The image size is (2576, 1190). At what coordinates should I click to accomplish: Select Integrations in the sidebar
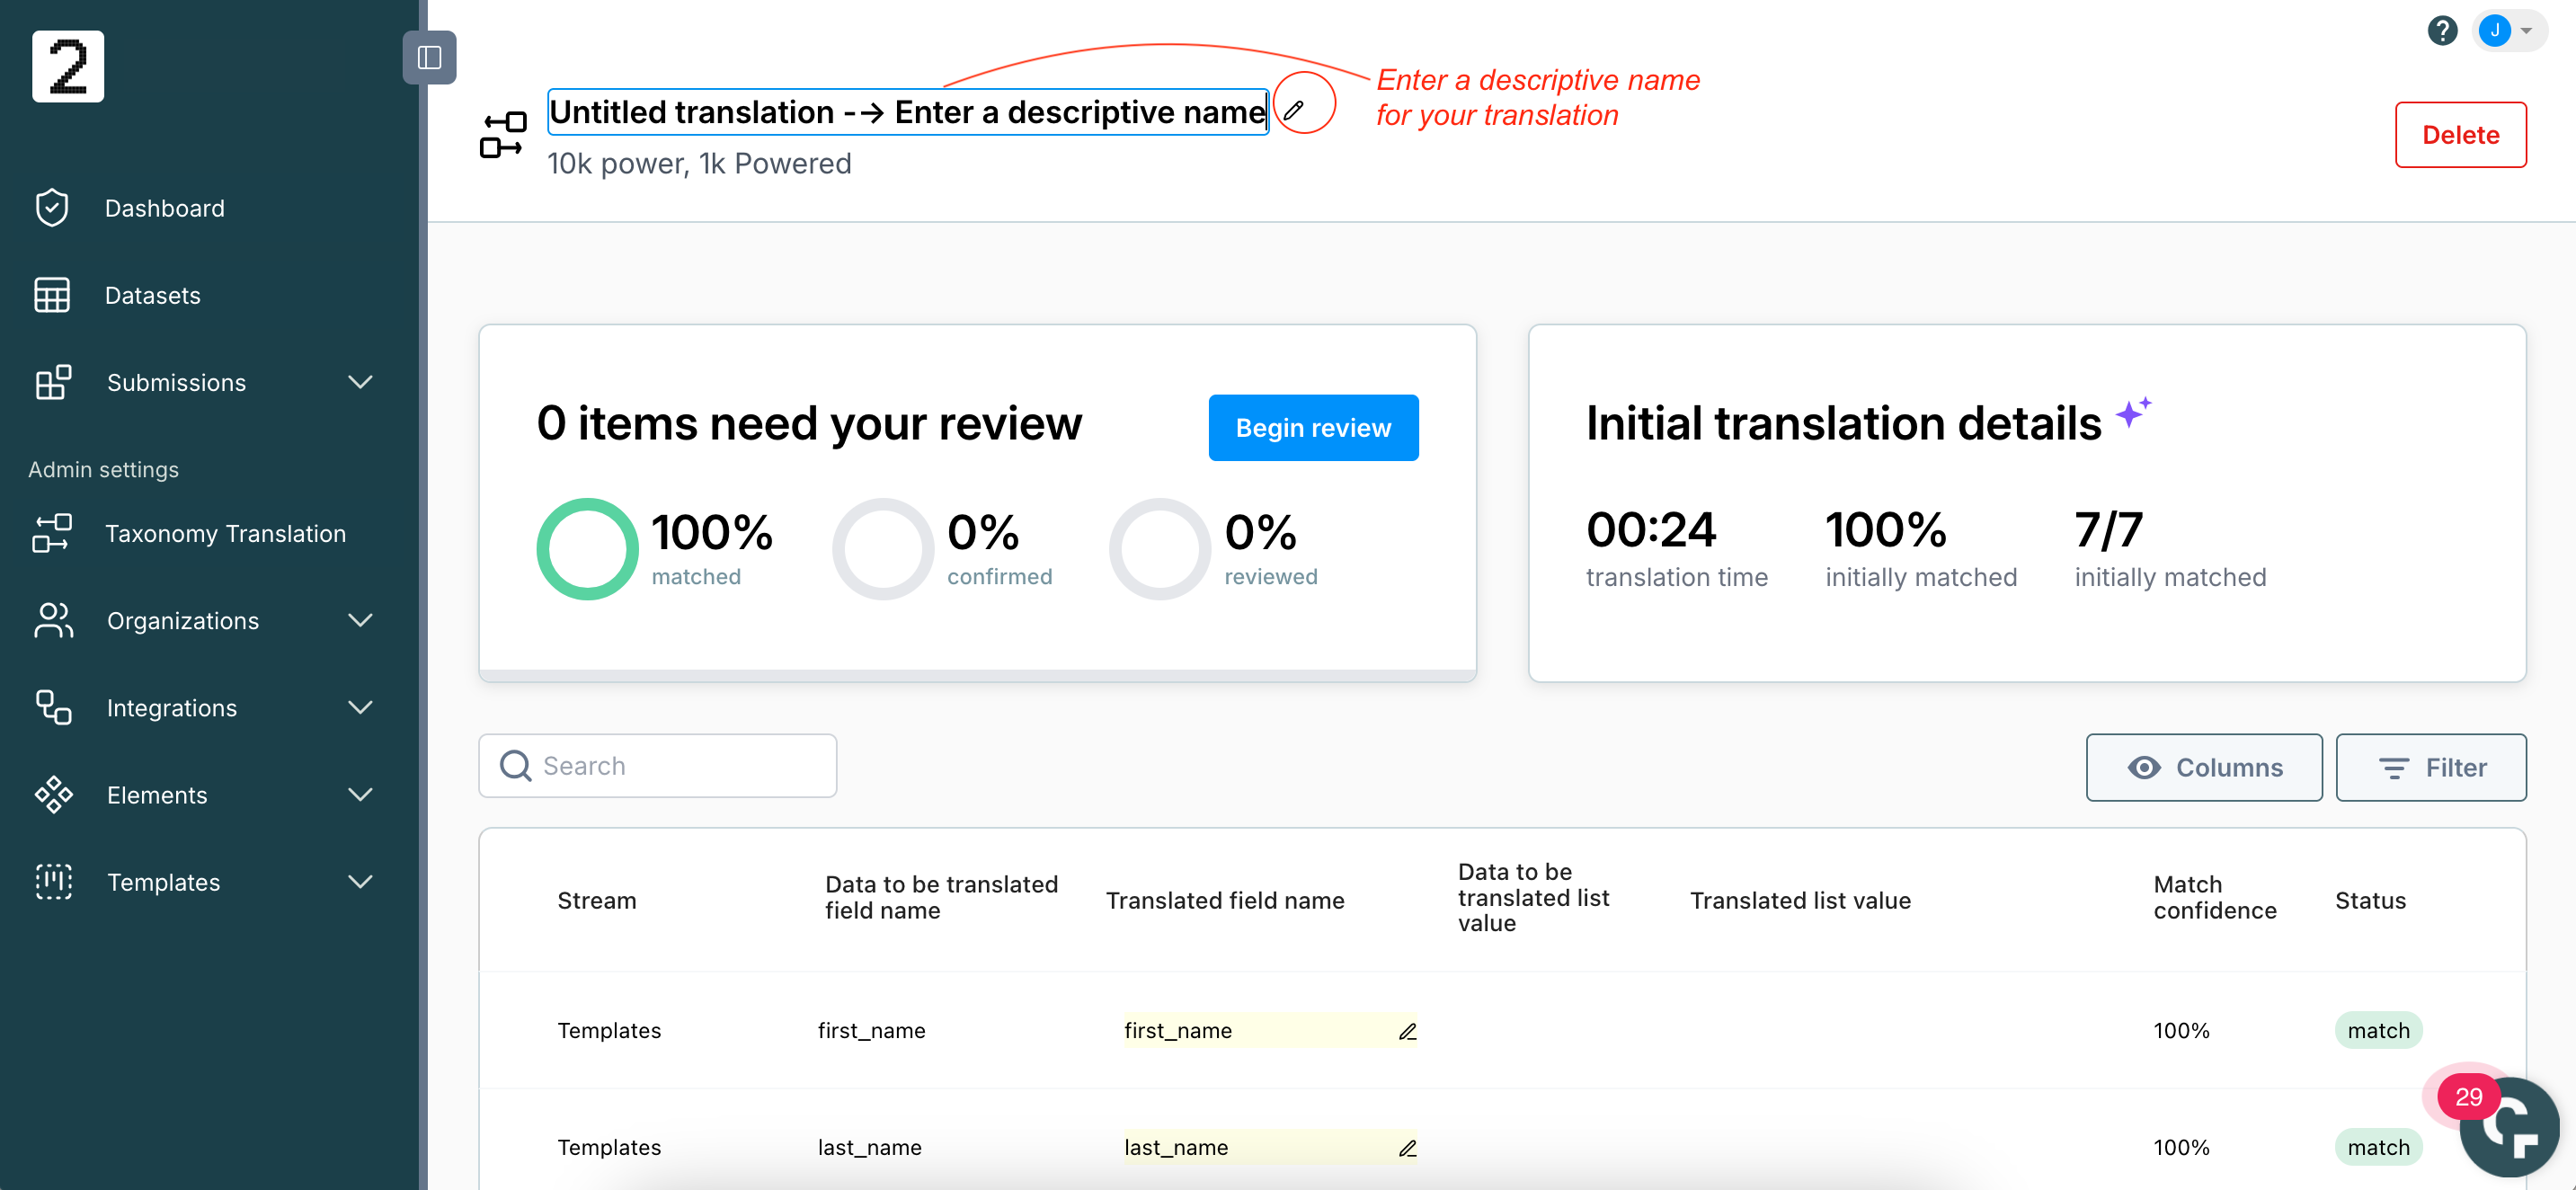[172, 707]
